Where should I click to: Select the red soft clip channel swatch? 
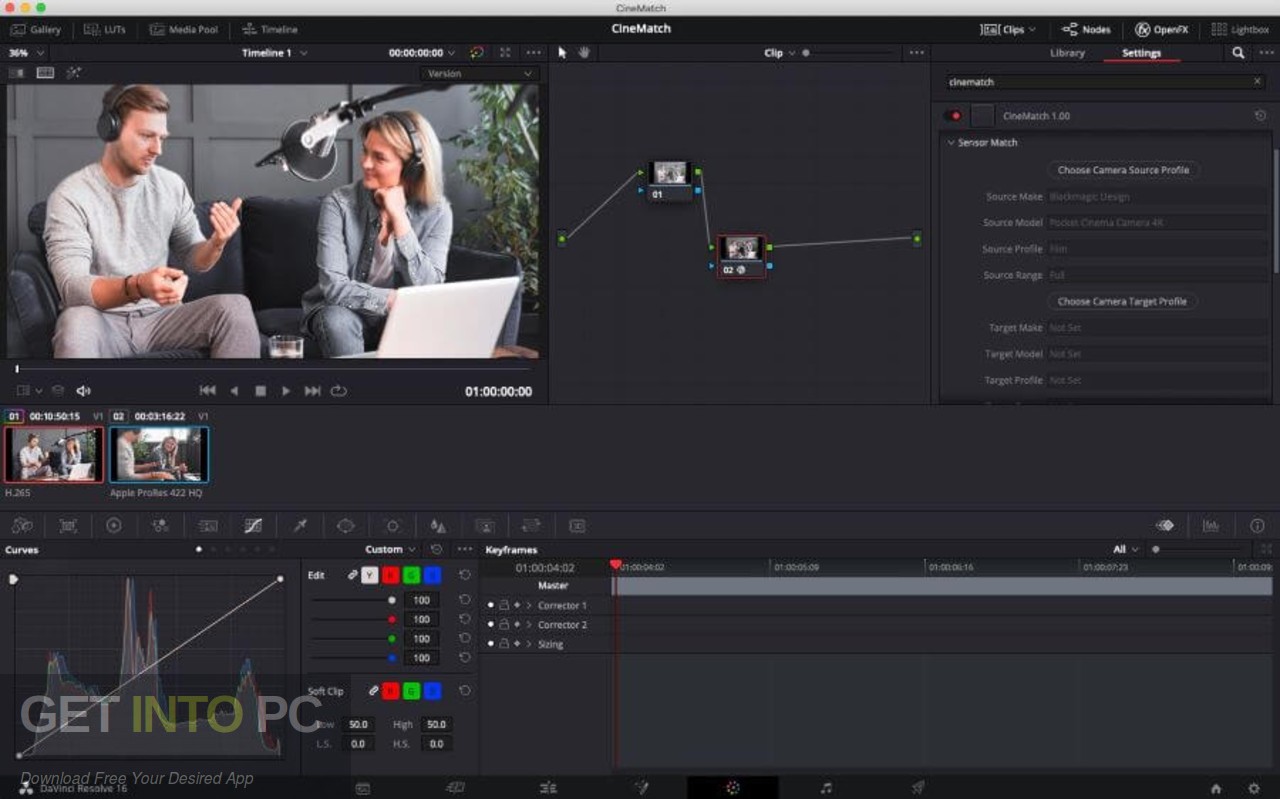coord(390,690)
